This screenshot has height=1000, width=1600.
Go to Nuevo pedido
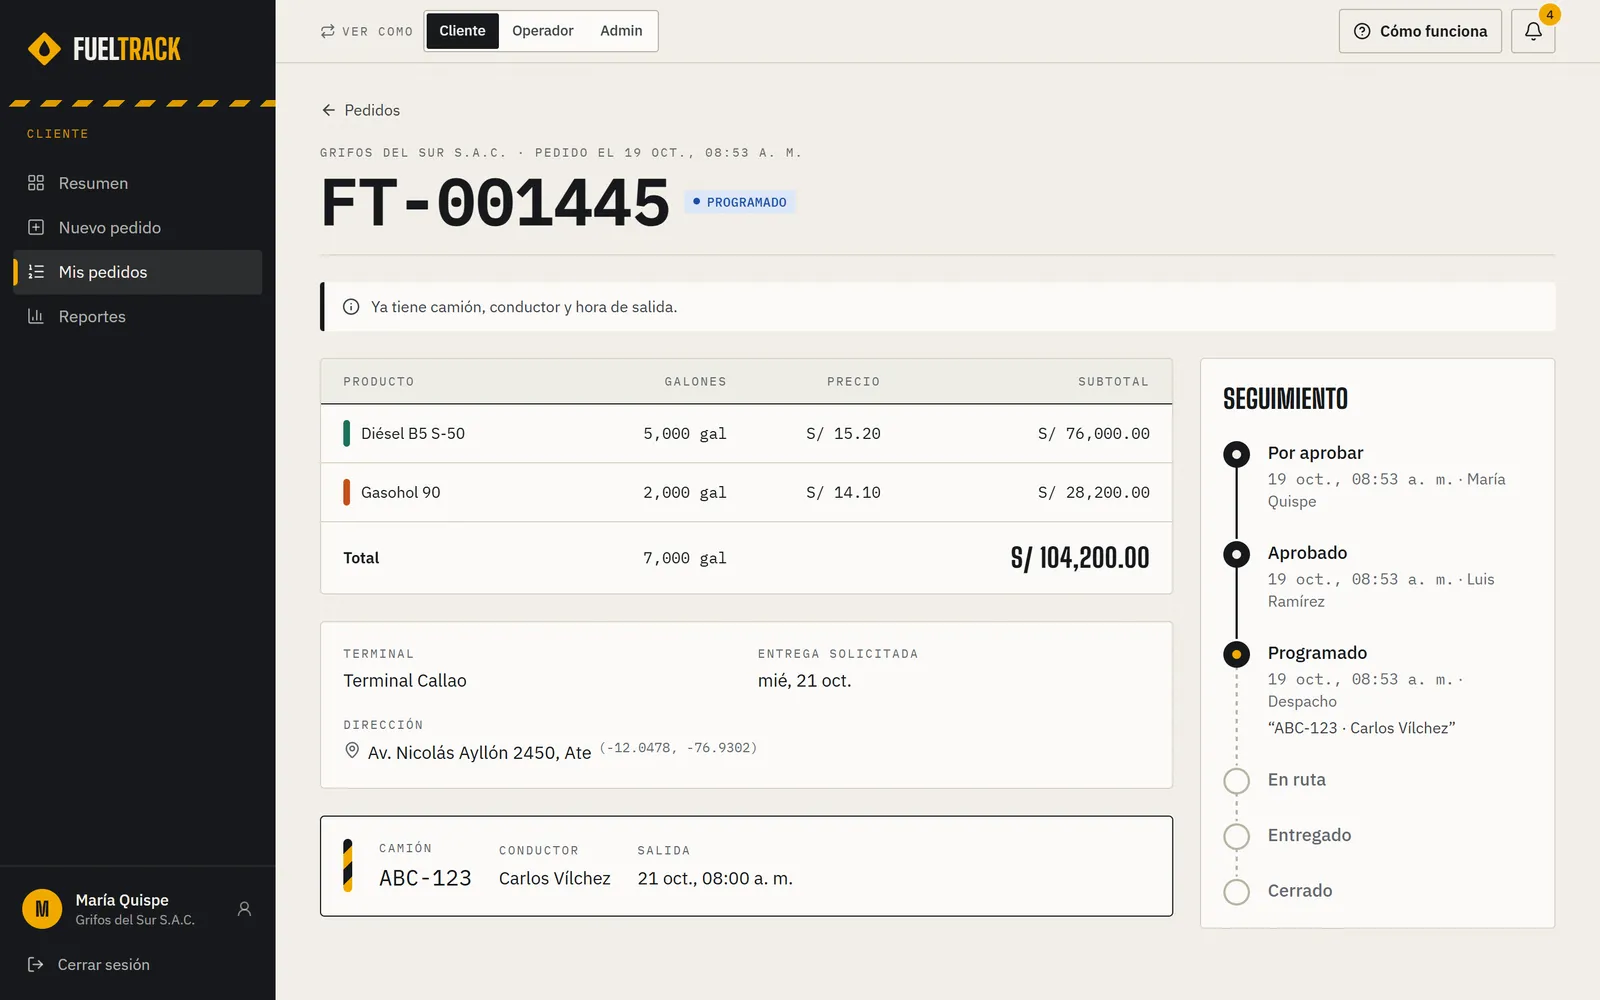pyautogui.click(x=138, y=227)
